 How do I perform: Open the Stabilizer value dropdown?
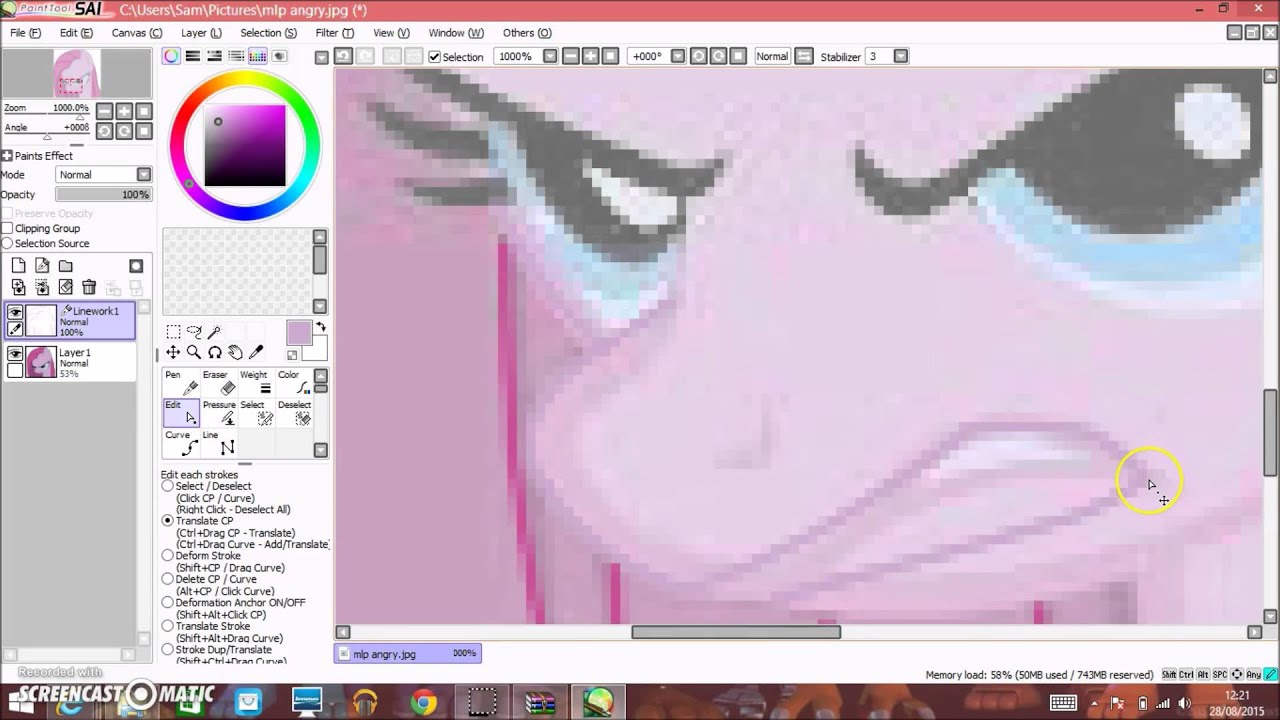901,57
